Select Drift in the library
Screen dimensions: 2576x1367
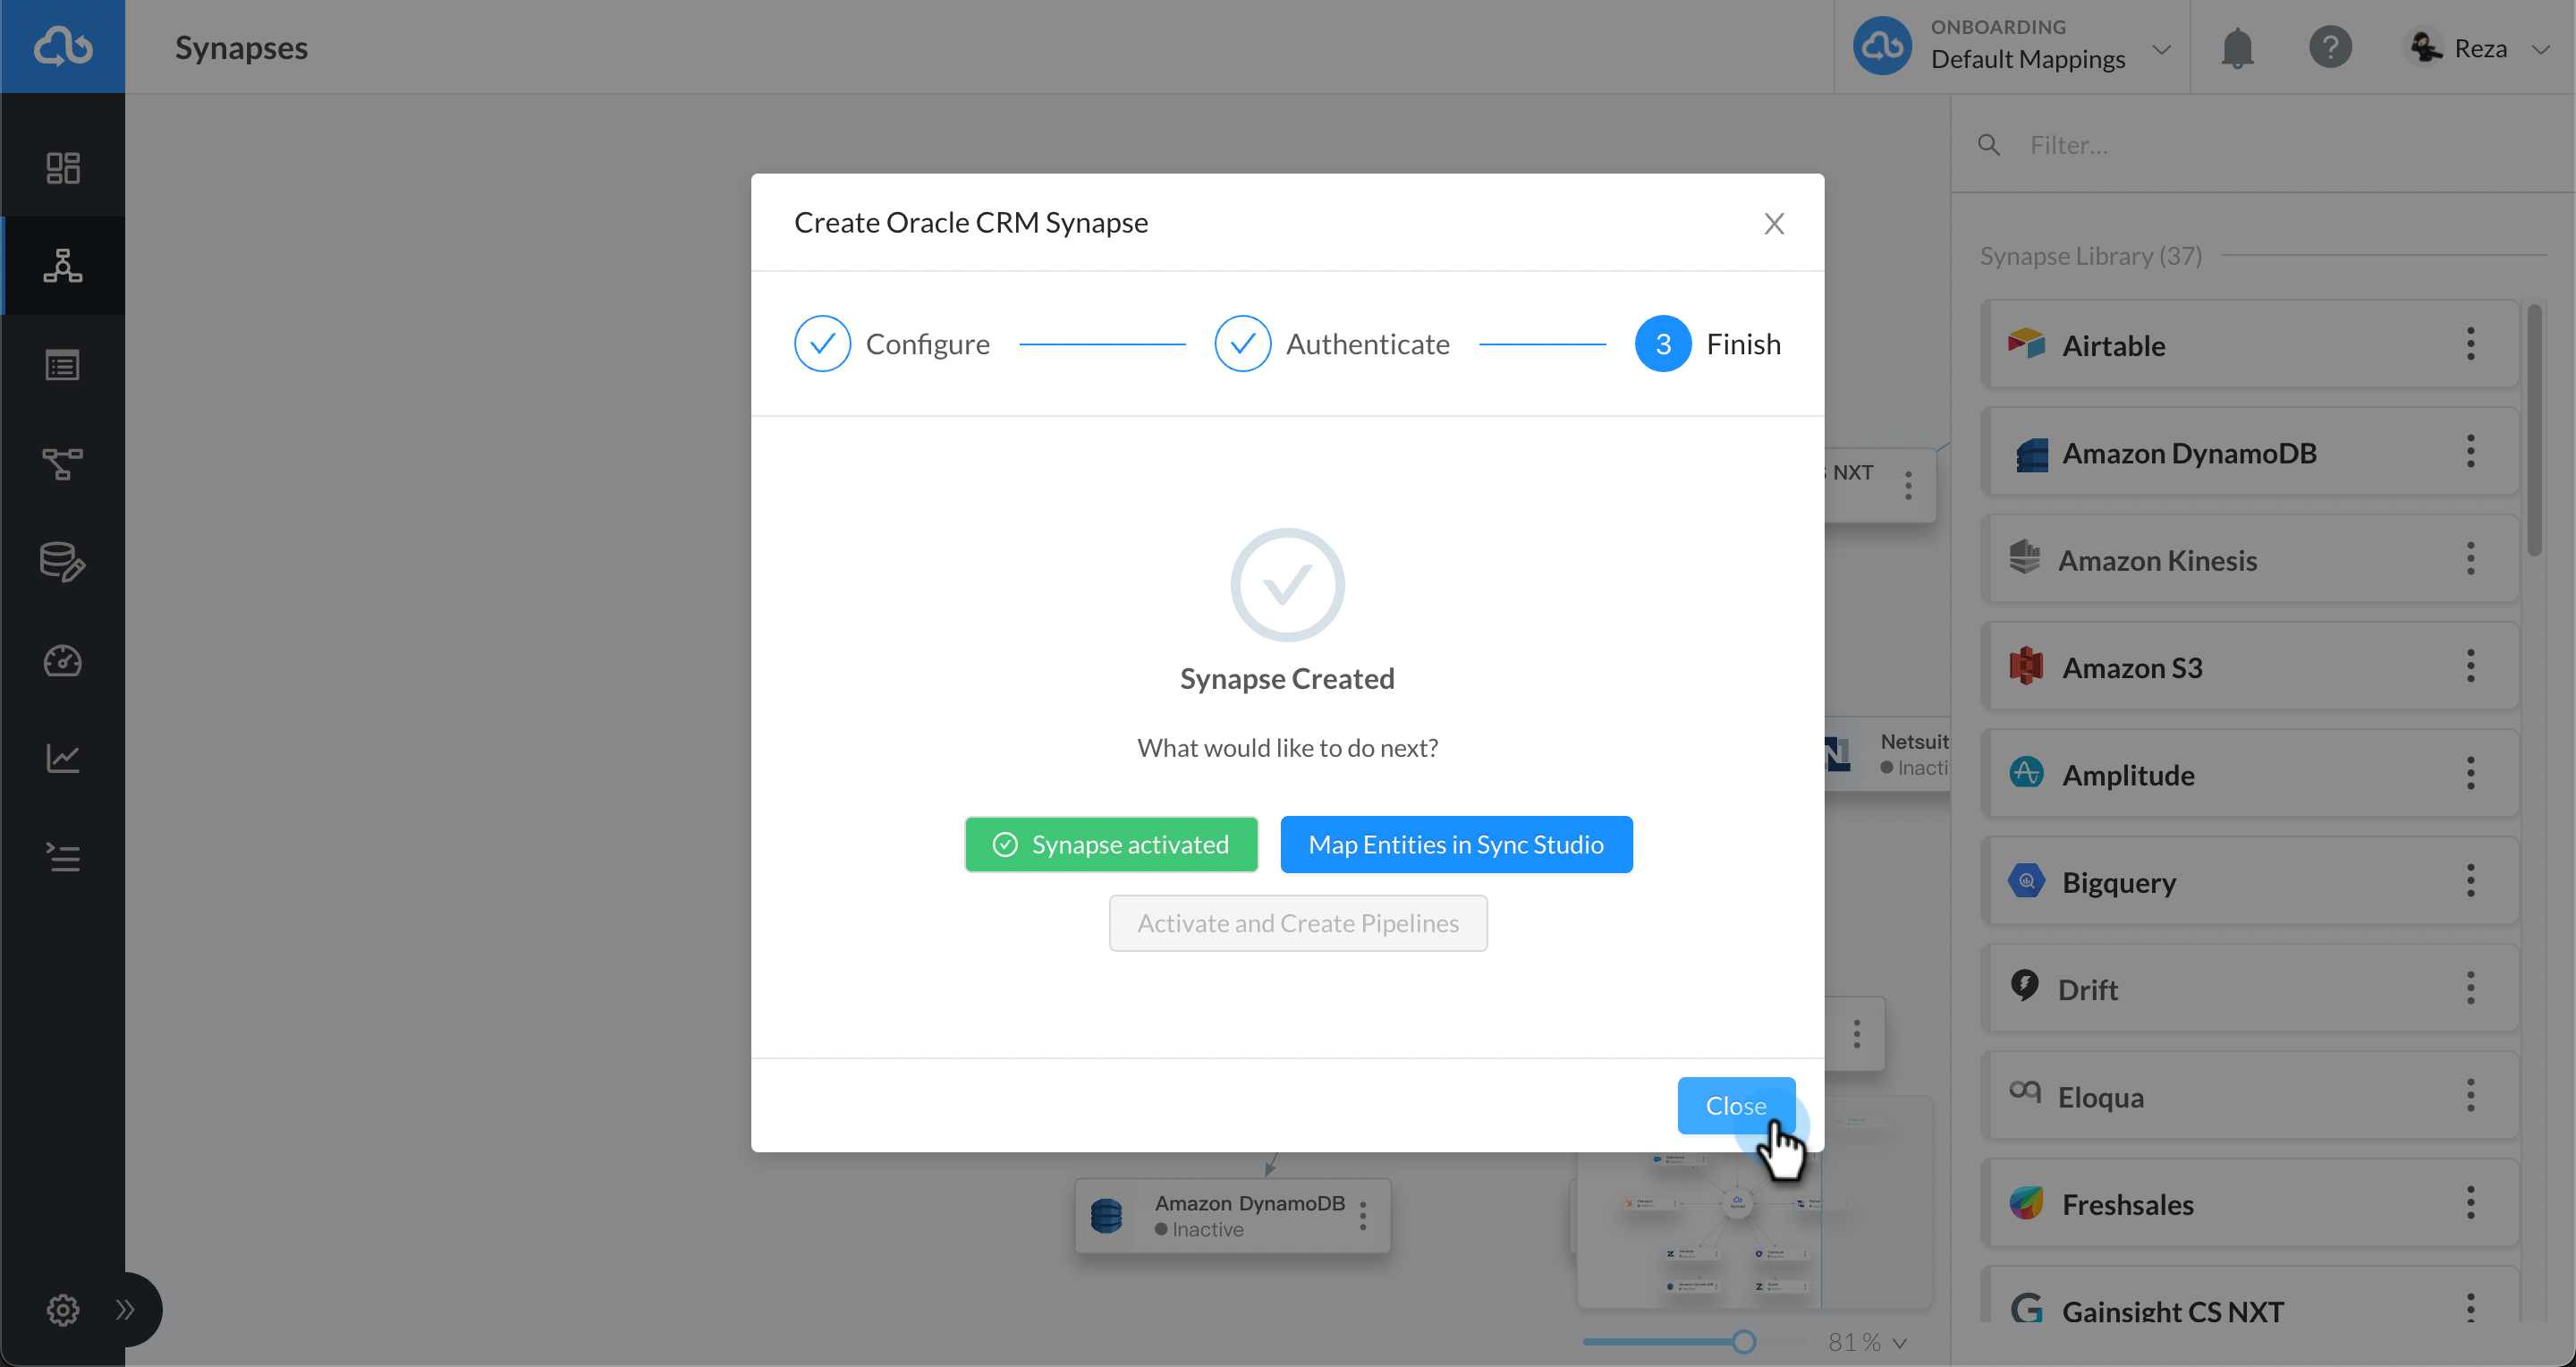click(x=2250, y=989)
